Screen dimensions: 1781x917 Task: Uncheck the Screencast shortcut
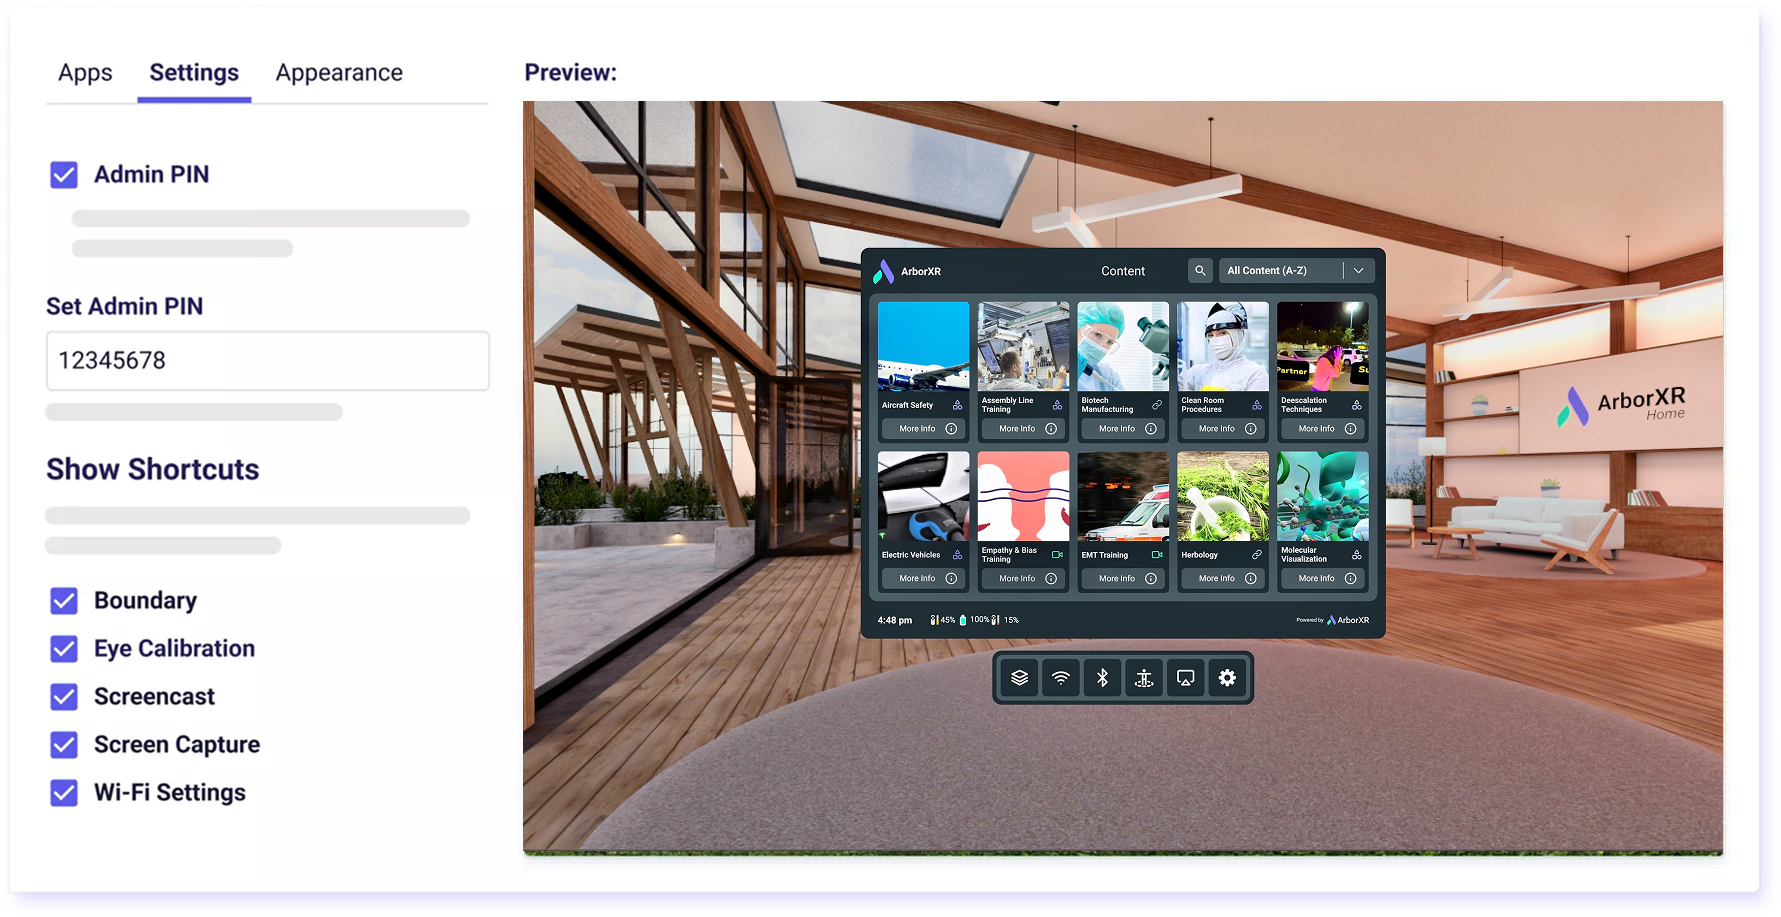point(64,697)
